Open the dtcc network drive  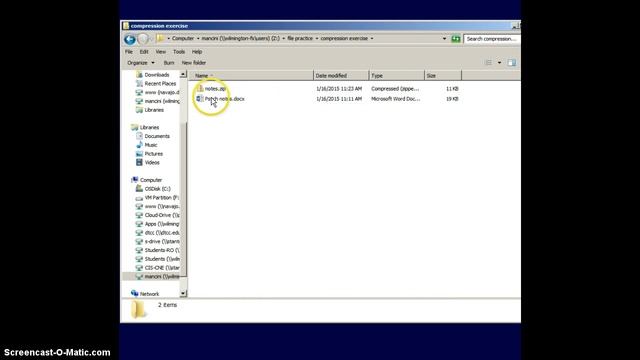coord(162,233)
